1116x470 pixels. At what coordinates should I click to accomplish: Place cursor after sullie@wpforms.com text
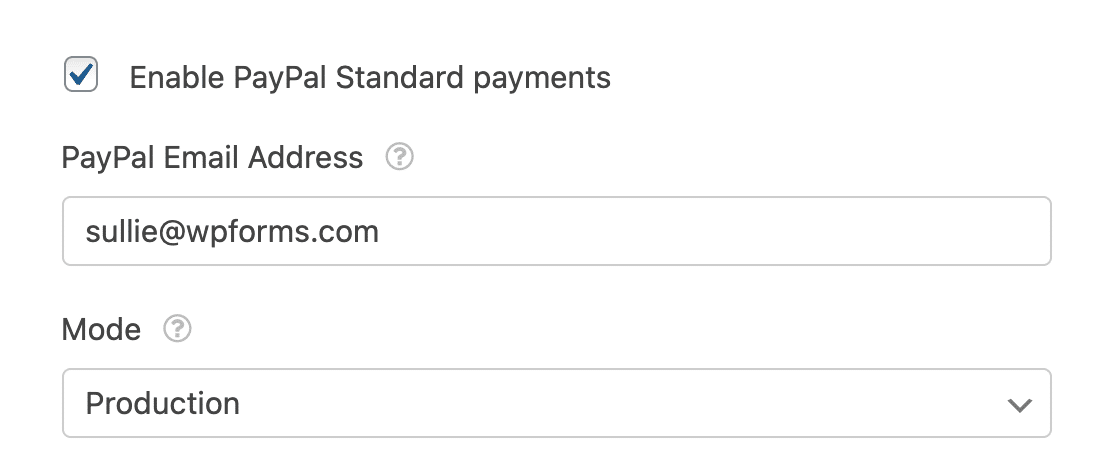click(381, 232)
